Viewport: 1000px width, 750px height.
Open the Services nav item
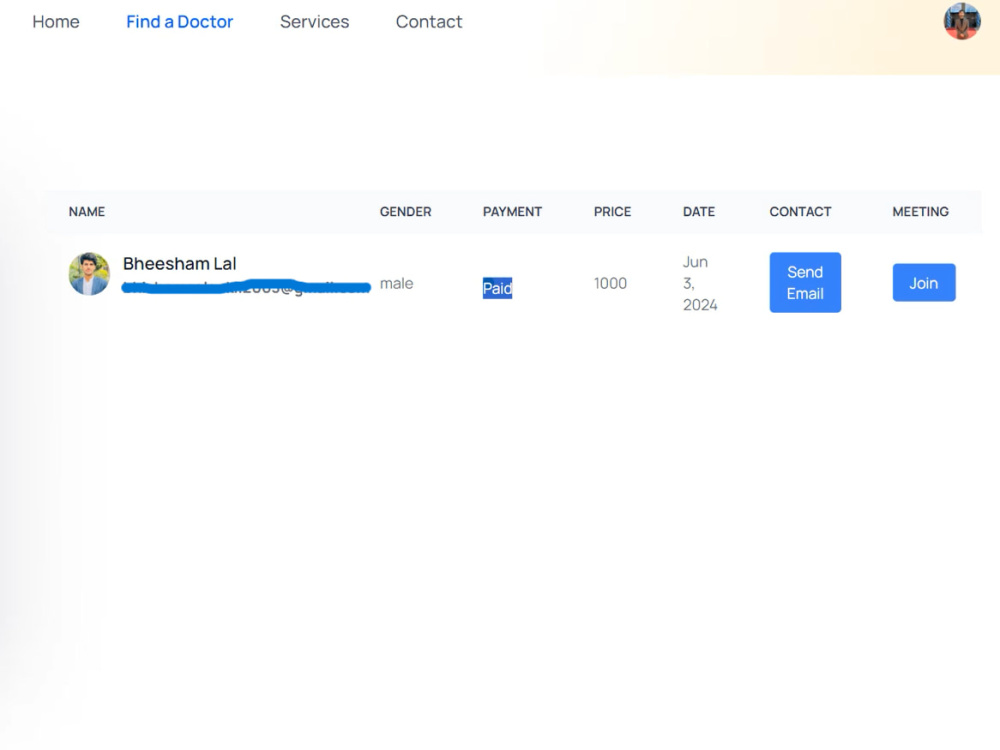click(314, 22)
